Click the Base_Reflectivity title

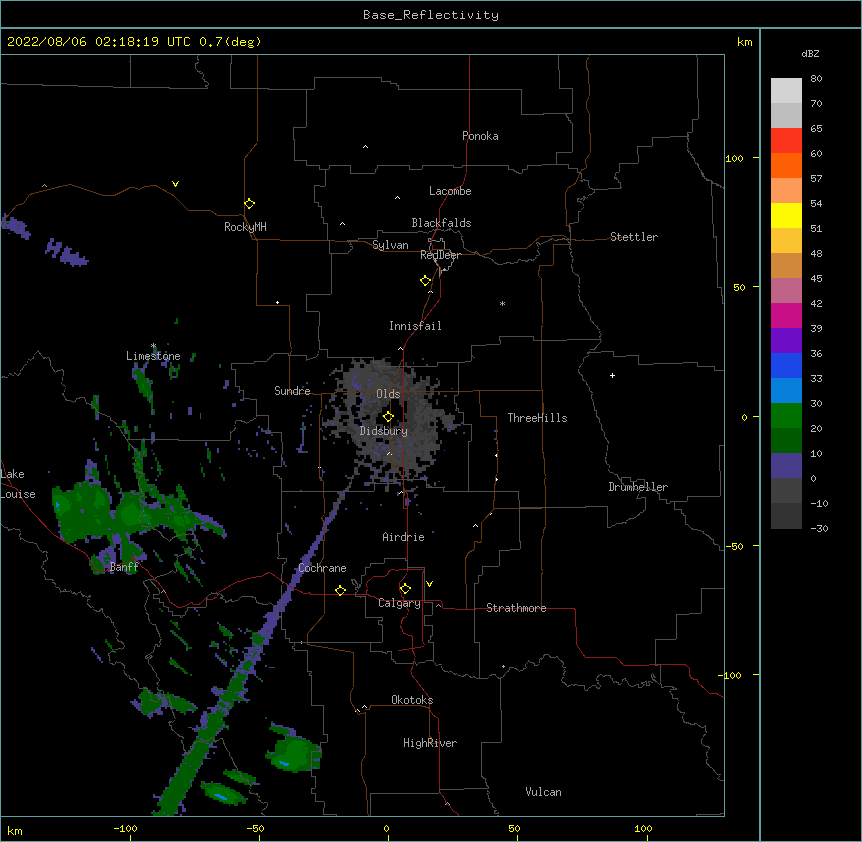[x=431, y=15]
